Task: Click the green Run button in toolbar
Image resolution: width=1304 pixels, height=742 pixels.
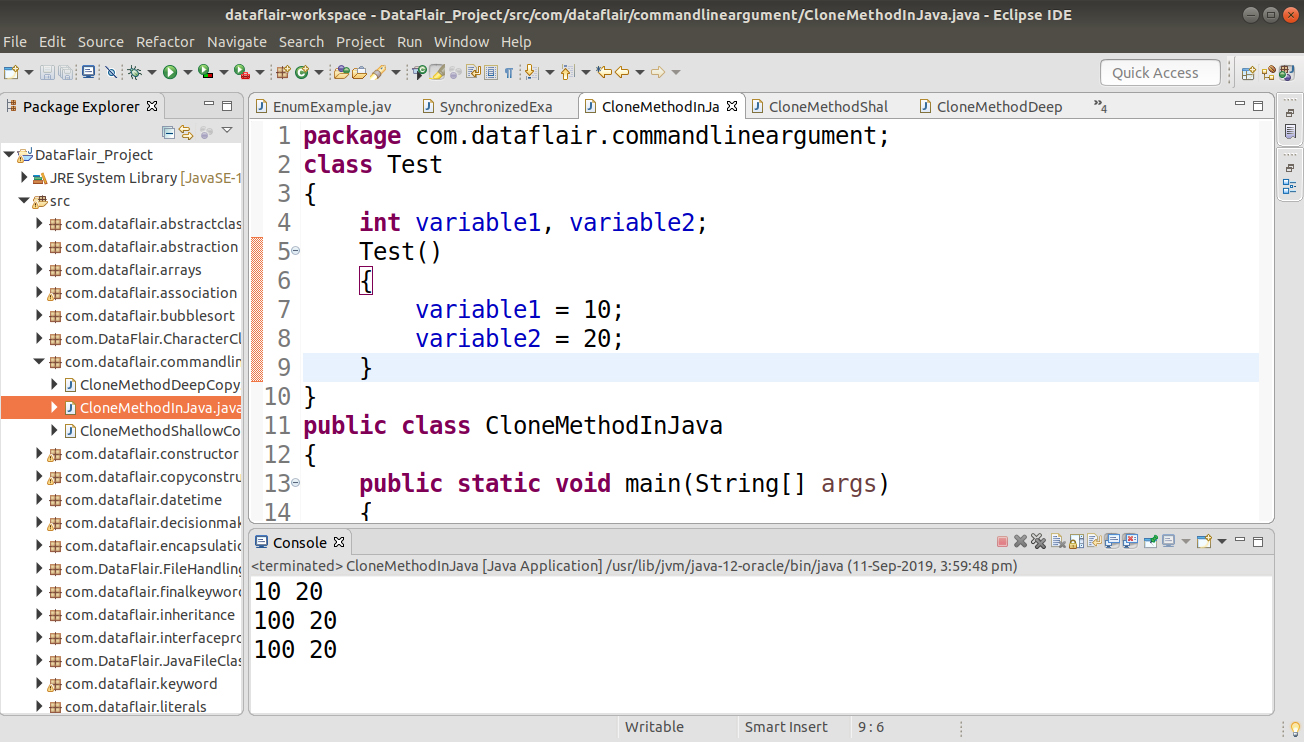Action: [x=170, y=72]
